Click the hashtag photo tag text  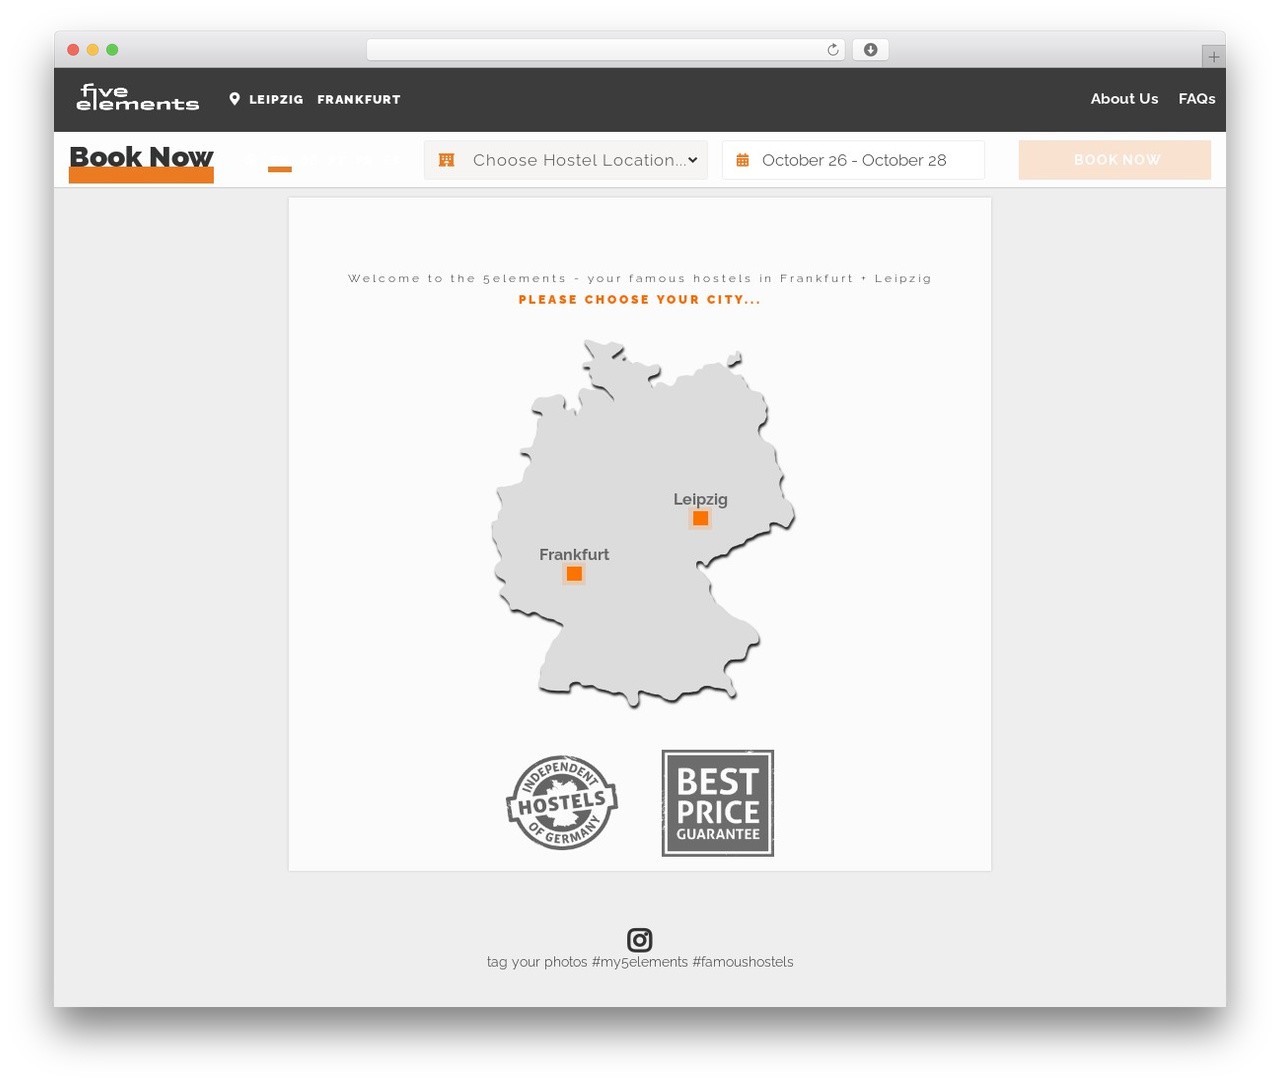640,962
